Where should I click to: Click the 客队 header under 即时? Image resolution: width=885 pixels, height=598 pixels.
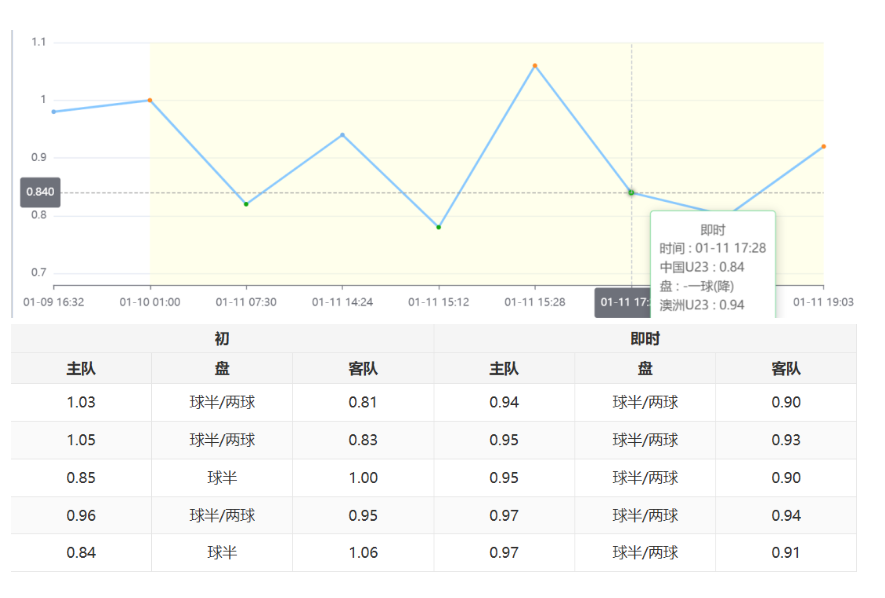coord(786,369)
